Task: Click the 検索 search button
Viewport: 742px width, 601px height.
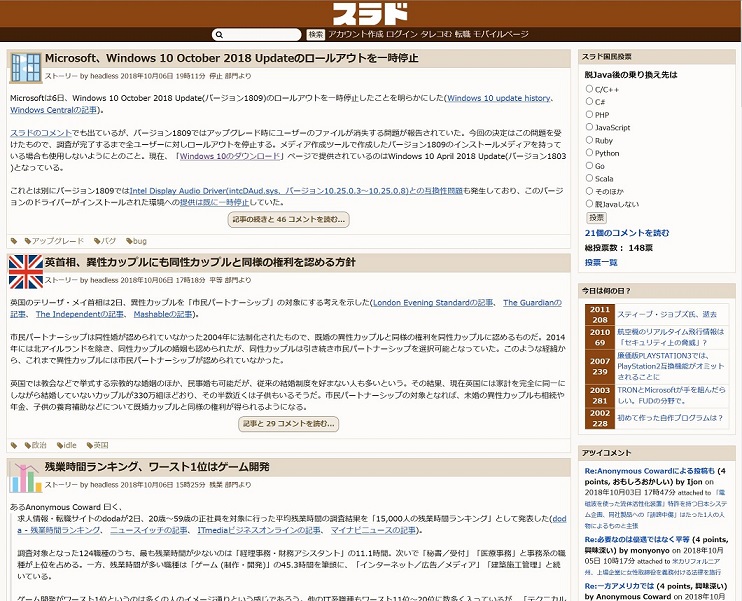Action: (x=316, y=35)
